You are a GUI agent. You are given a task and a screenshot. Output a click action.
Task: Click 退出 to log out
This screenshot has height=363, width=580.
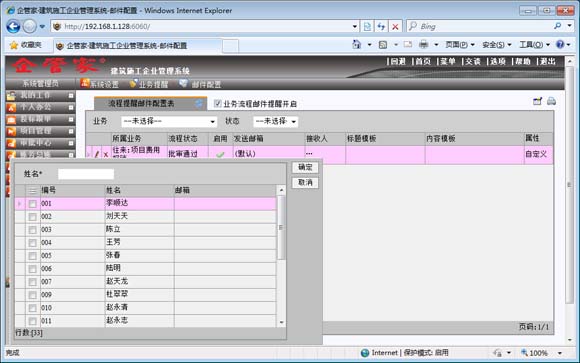(x=548, y=62)
